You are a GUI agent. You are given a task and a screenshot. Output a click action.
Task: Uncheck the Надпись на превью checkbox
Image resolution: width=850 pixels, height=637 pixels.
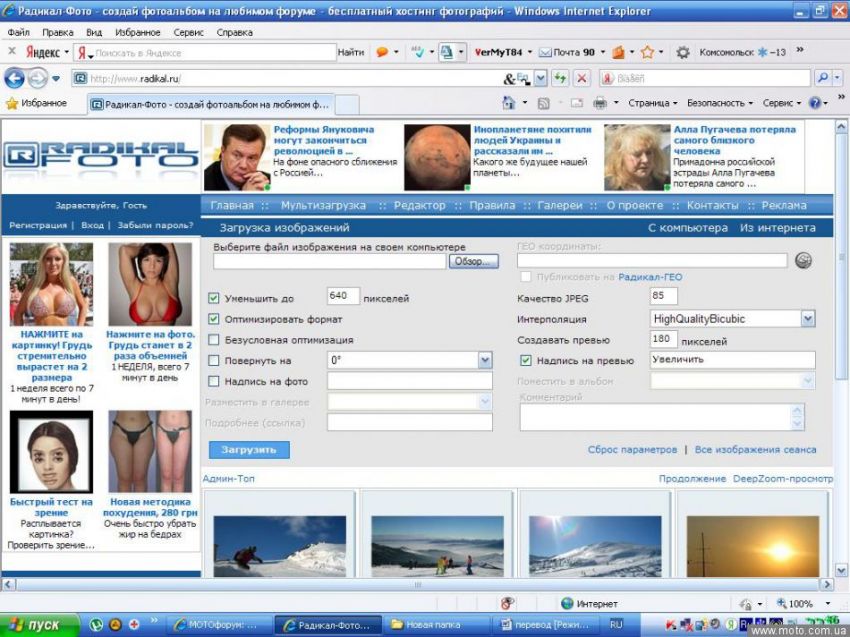pyautogui.click(x=526, y=361)
